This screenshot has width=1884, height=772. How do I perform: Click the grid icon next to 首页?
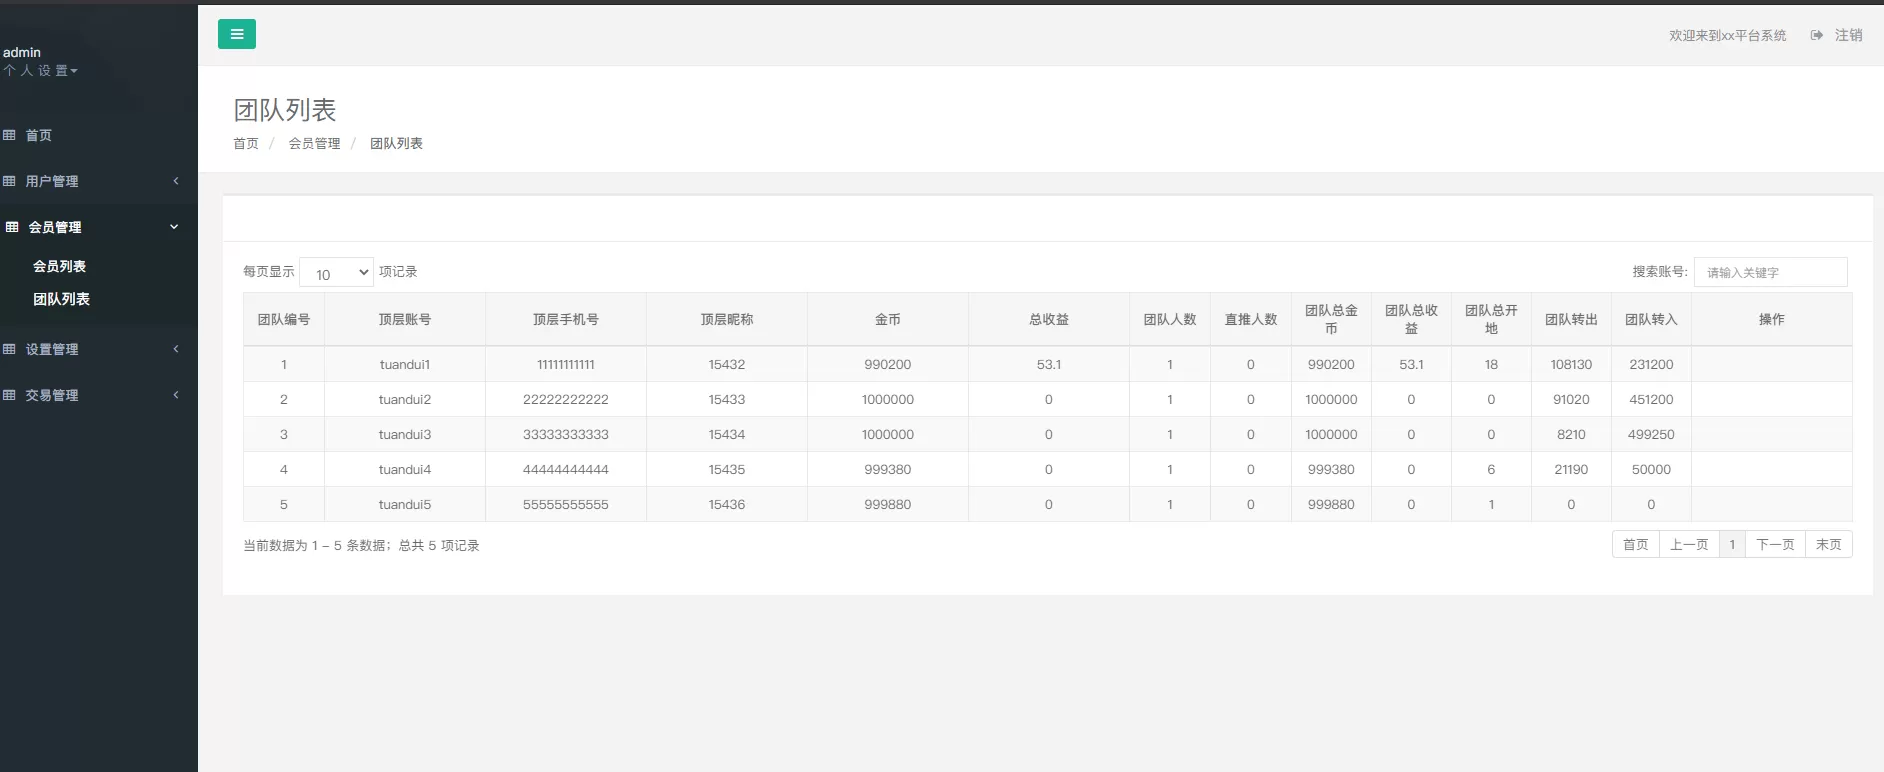[x=9, y=135]
